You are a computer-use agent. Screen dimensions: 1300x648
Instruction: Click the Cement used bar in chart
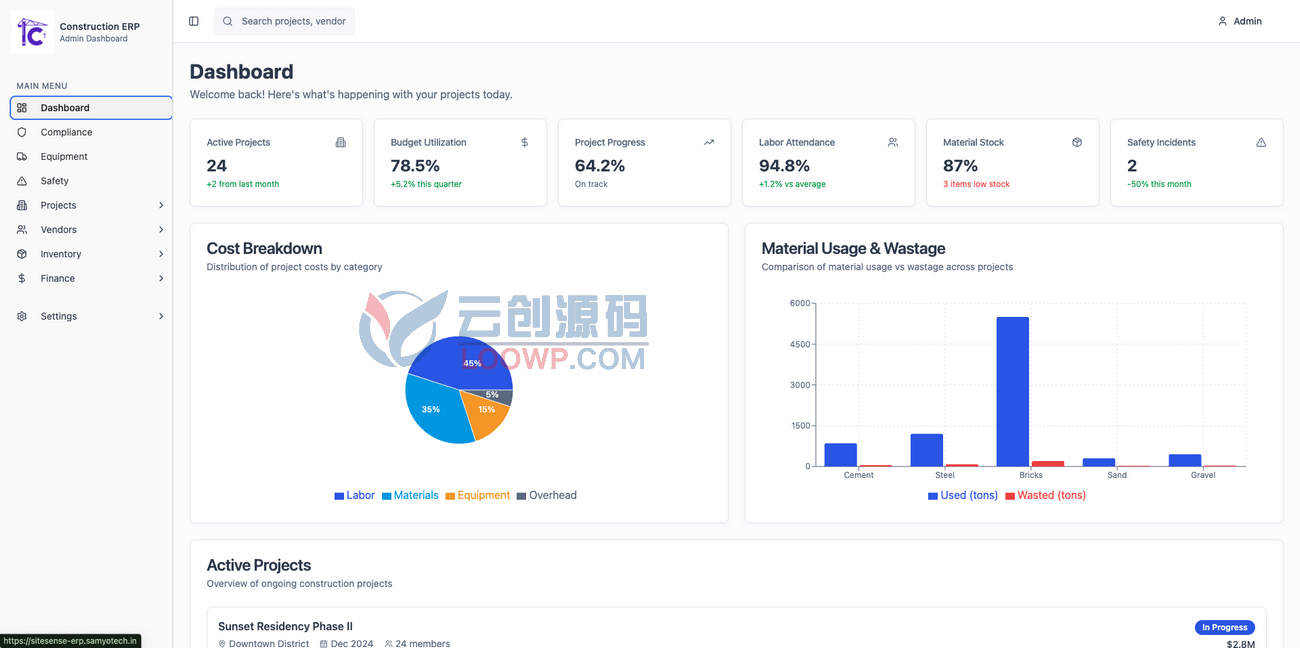(x=841, y=455)
